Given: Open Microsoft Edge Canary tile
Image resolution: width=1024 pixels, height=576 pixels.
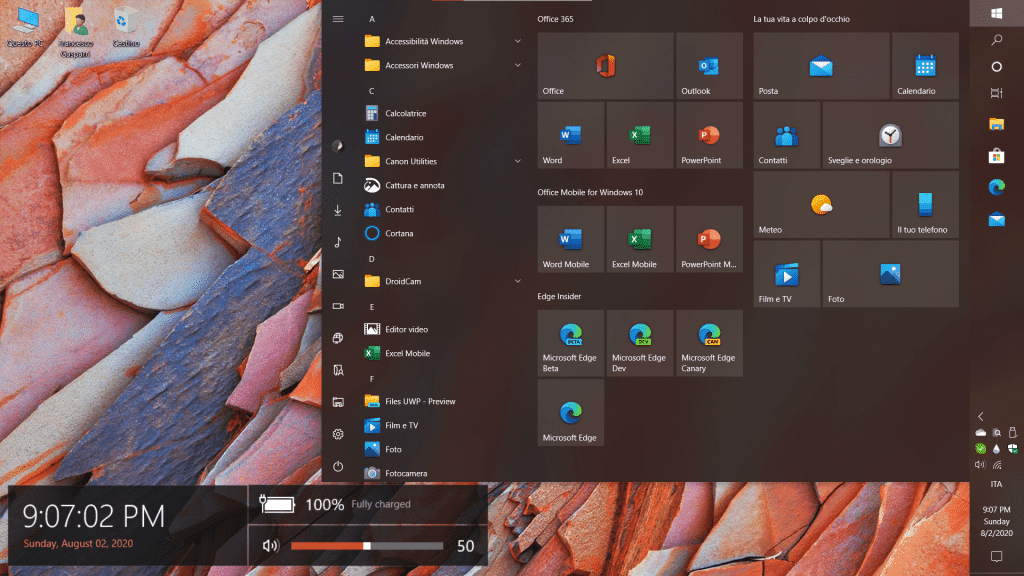Looking at the screenshot, I should (x=709, y=342).
